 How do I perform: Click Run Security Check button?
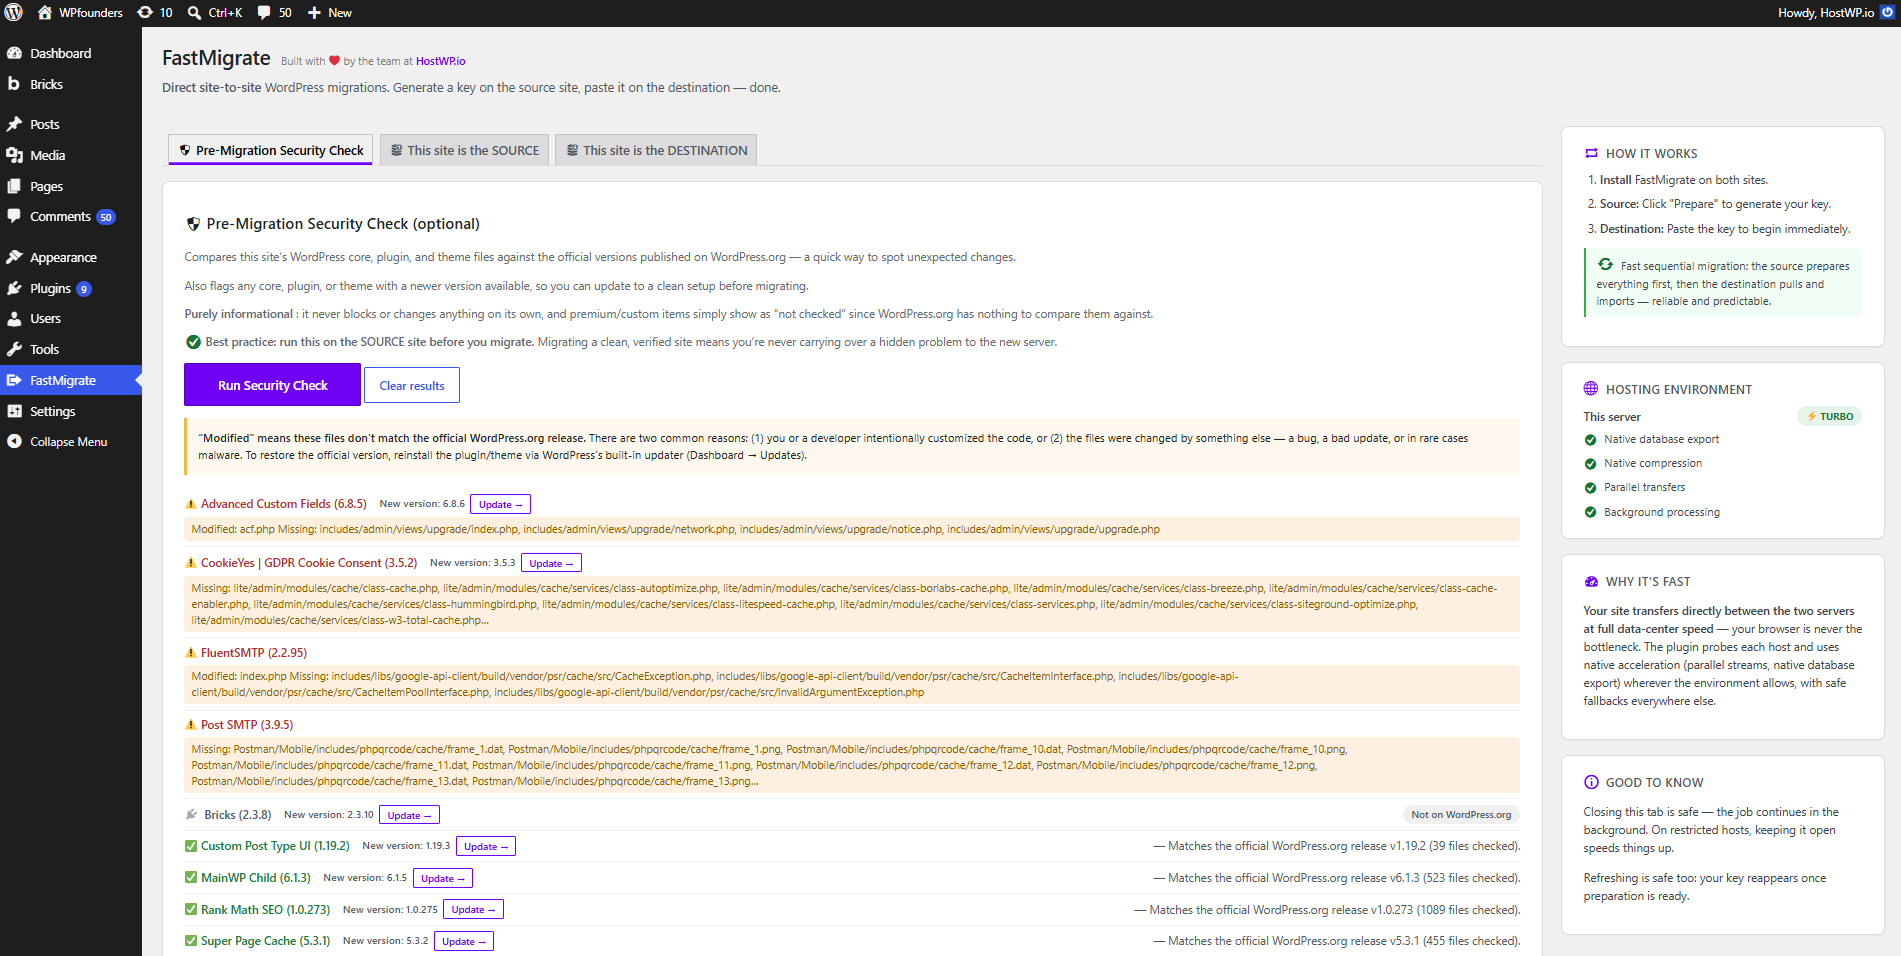(x=272, y=385)
